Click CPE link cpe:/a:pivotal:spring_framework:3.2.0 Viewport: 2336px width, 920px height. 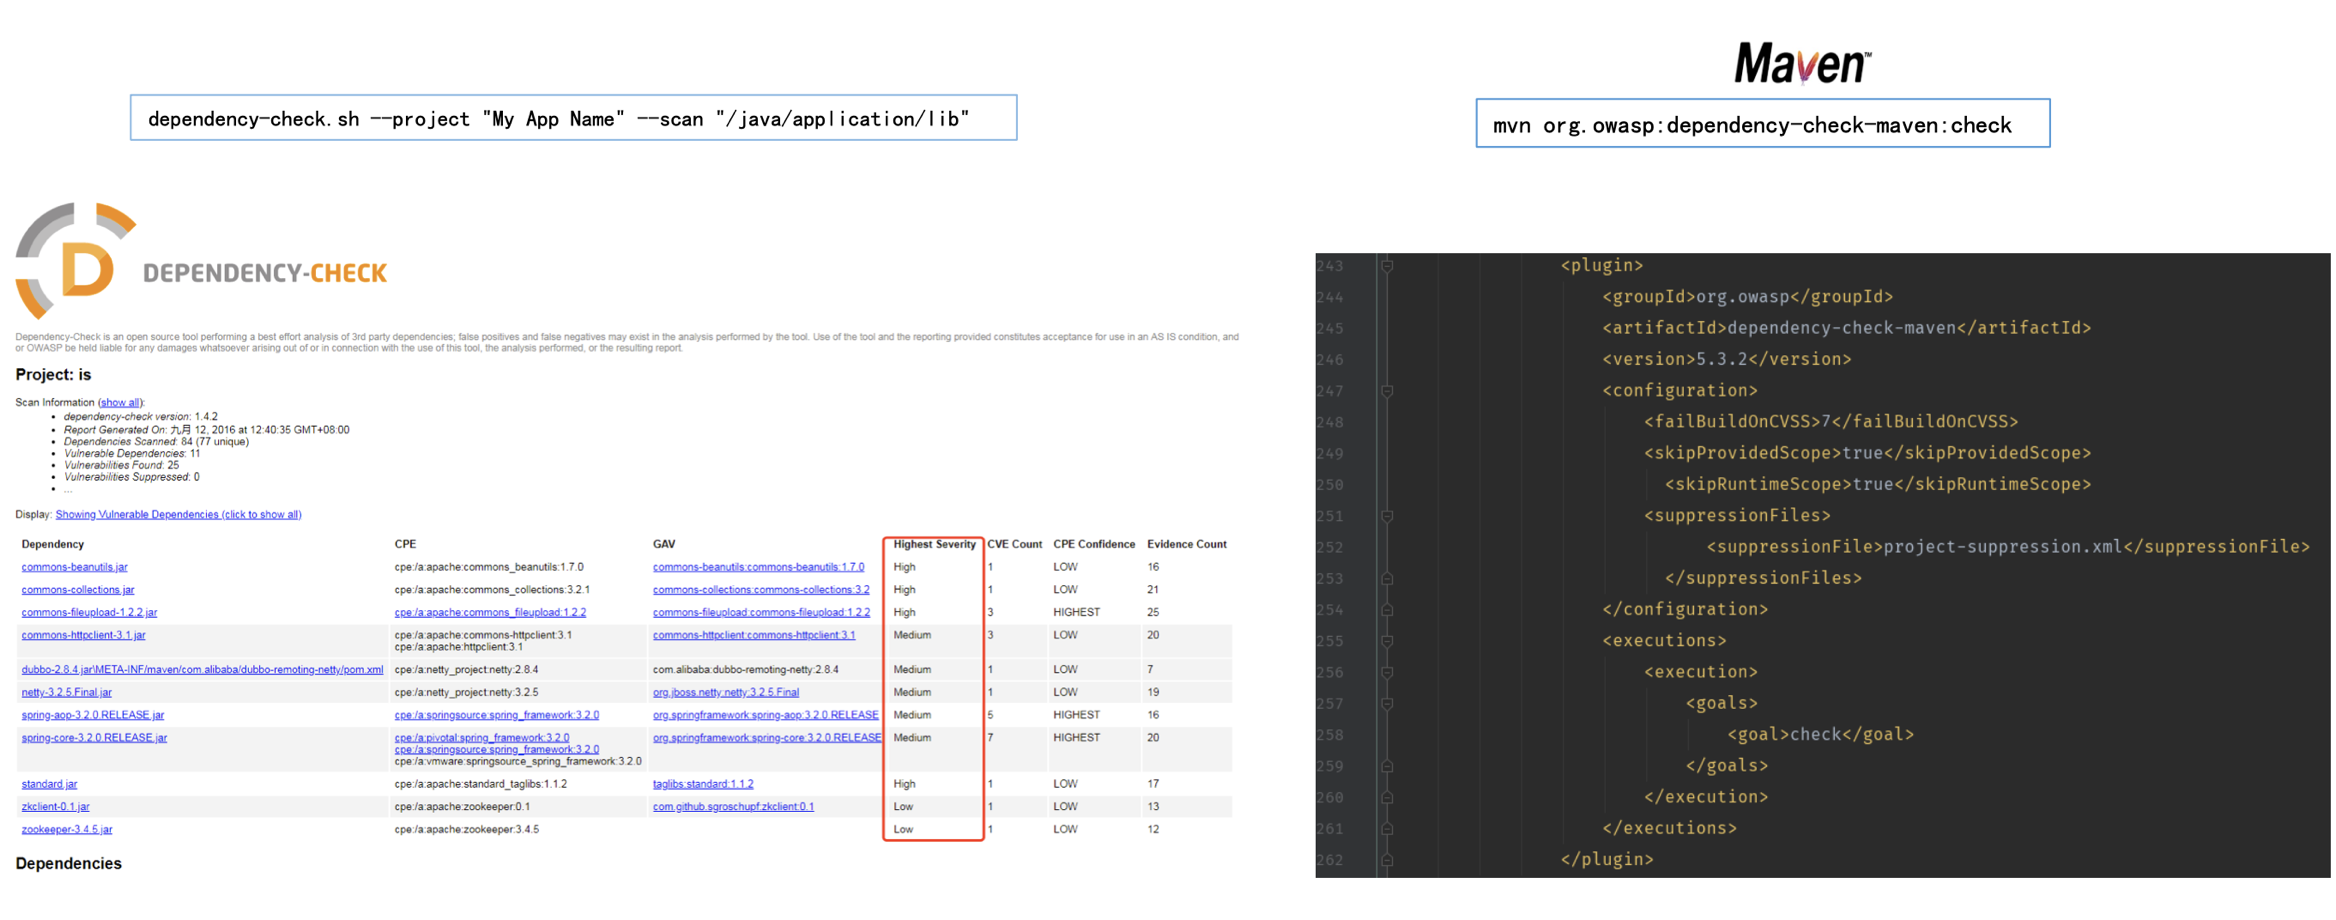tap(481, 738)
